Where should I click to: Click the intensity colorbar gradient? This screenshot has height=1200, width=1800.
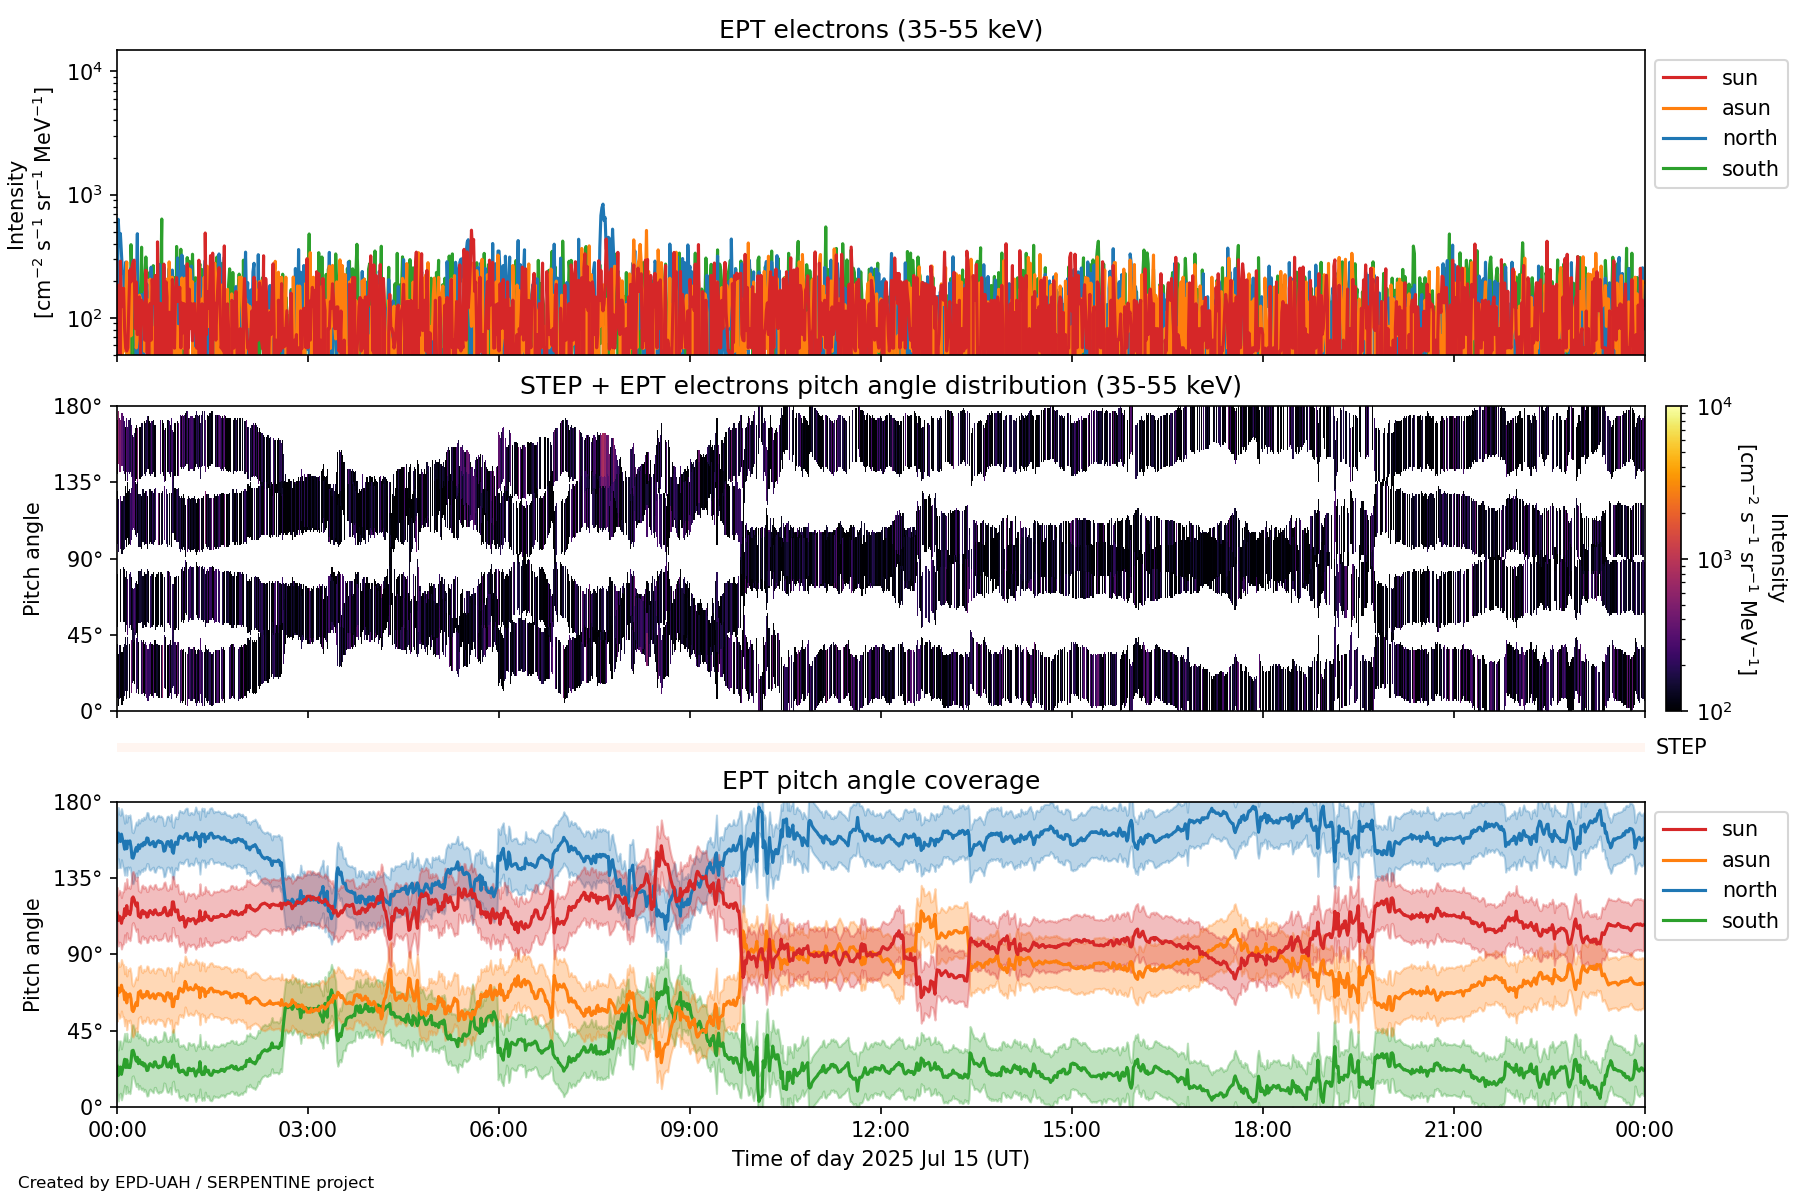coord(1673,558)
